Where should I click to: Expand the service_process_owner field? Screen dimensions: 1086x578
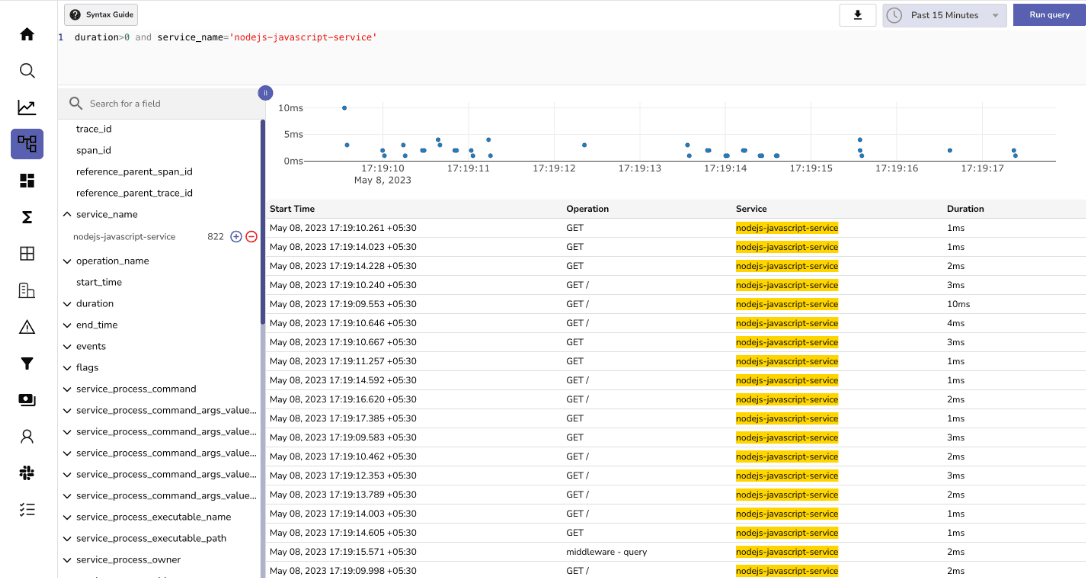click(x=67, y=561)
